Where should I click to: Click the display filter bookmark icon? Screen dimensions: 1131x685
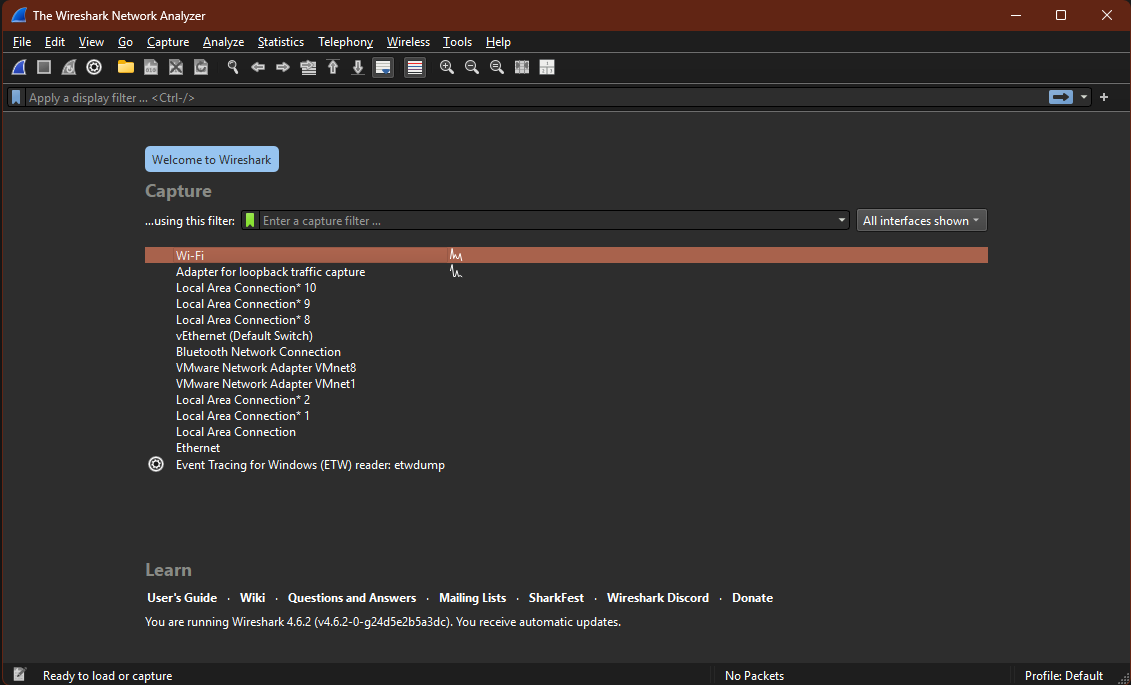(16, 97)
